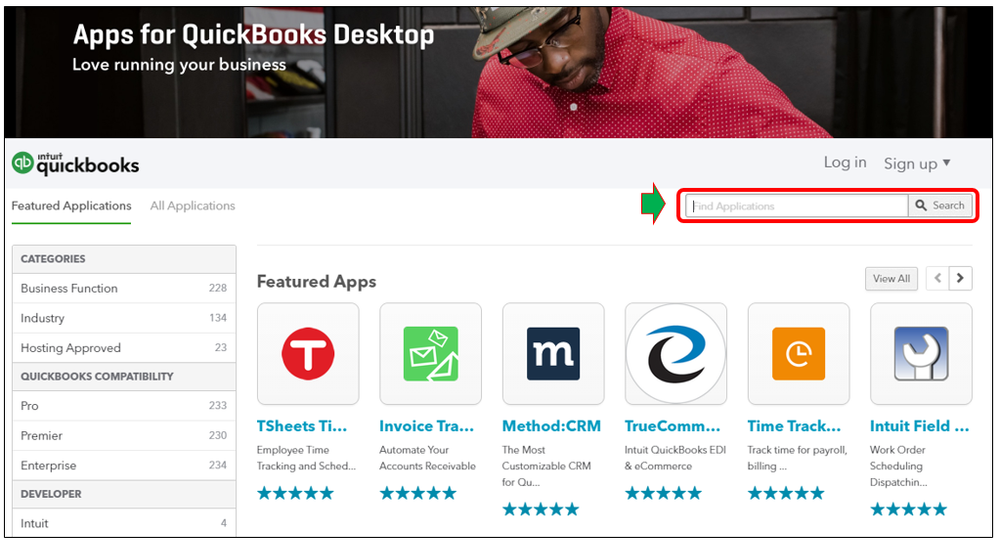Image resolution: width=999 pixels, height=542 pixels.
Task: Select the Hosting Approved category
Action: [x=124, y=348]
